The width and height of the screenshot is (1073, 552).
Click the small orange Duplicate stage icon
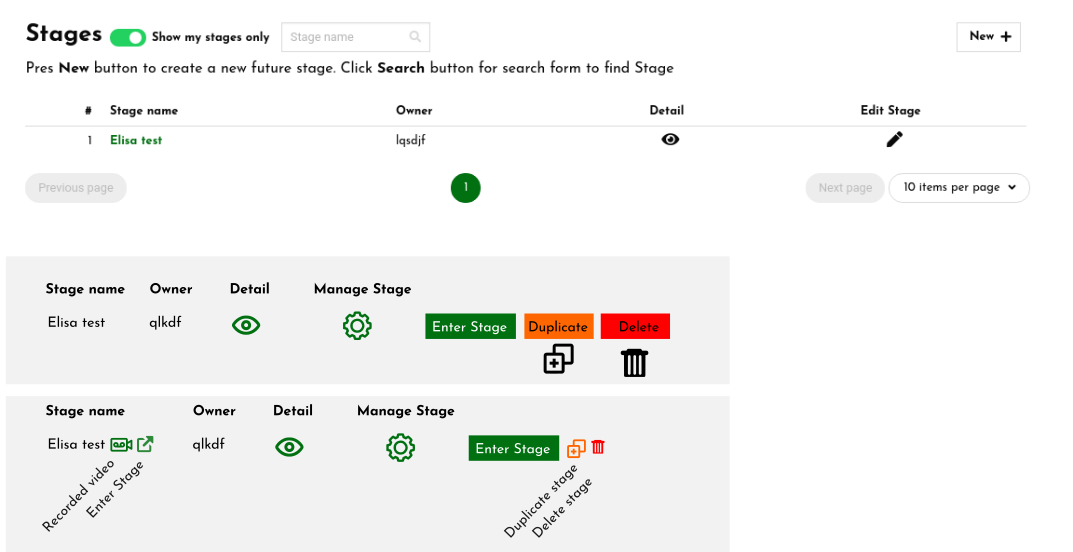click(x=576, y=448)
